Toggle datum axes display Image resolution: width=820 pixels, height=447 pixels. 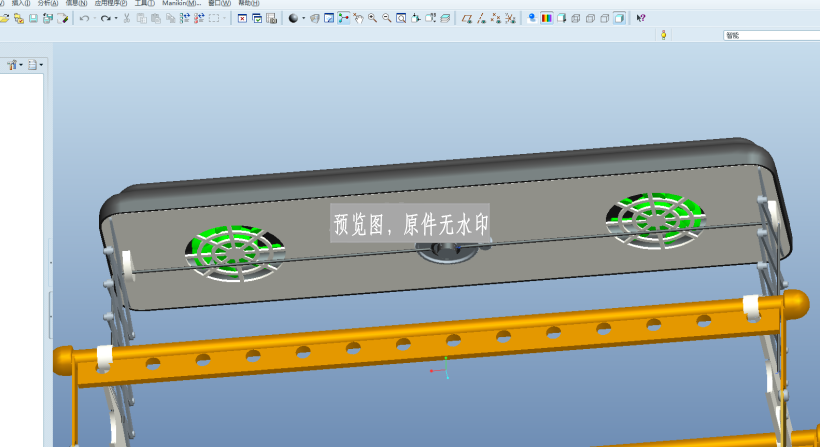coord(481,18)
